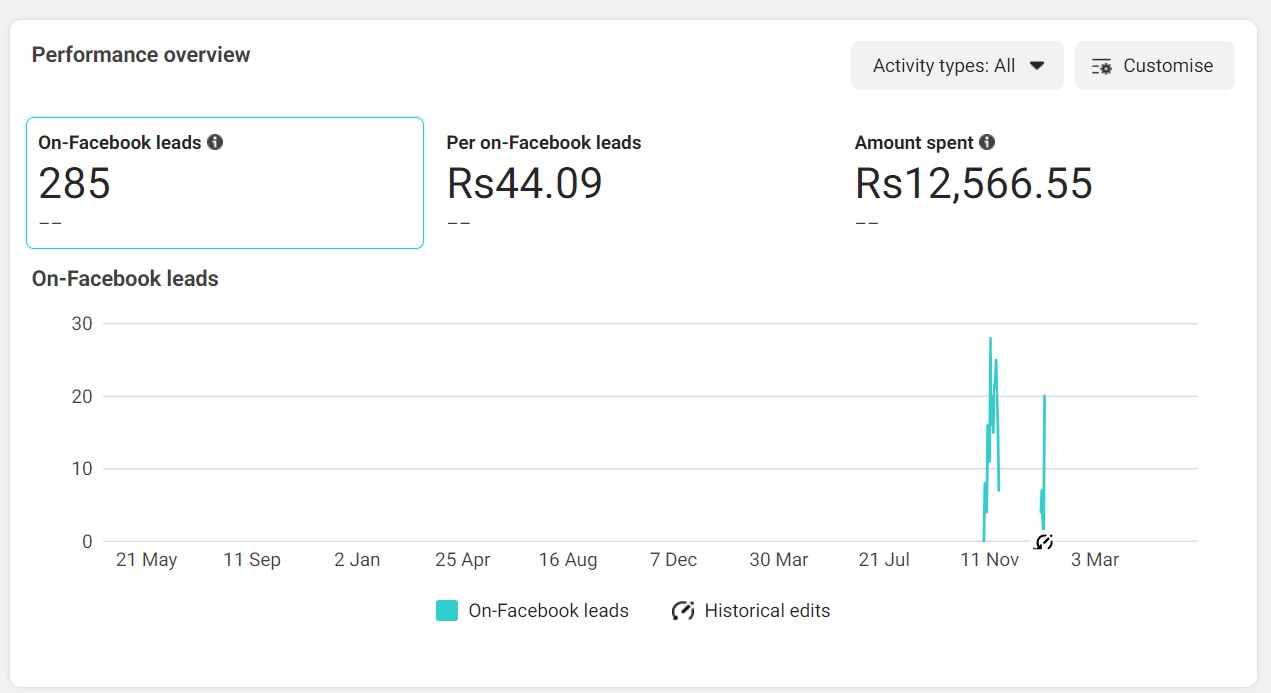The image size is (1271, 693).
Task: Click the info icon beside On-Facebook leads
Action: click(215, 142)
